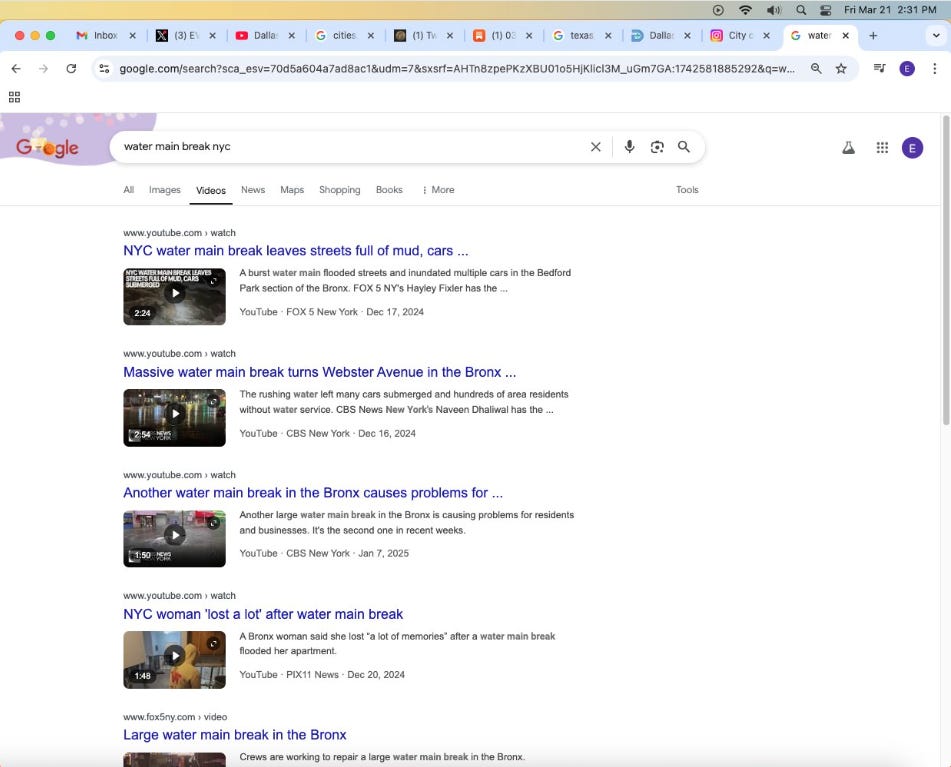The height and width of the screenshot is (767, 951).
Task: Switch to the (1) 03 tab
Action: point(503,36)
